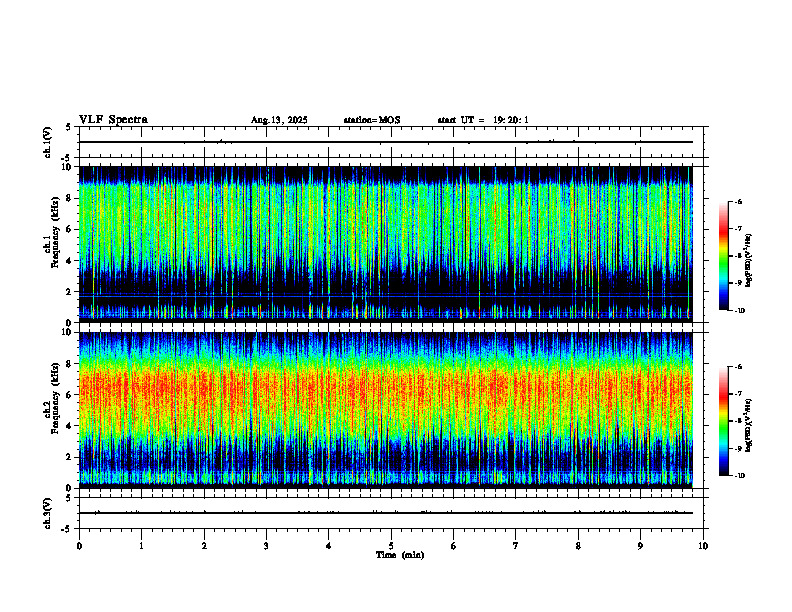Screen dimensions: 792x612
Task: Click time axis tick label "10" on bottom axis
Action: pos(703,546)
